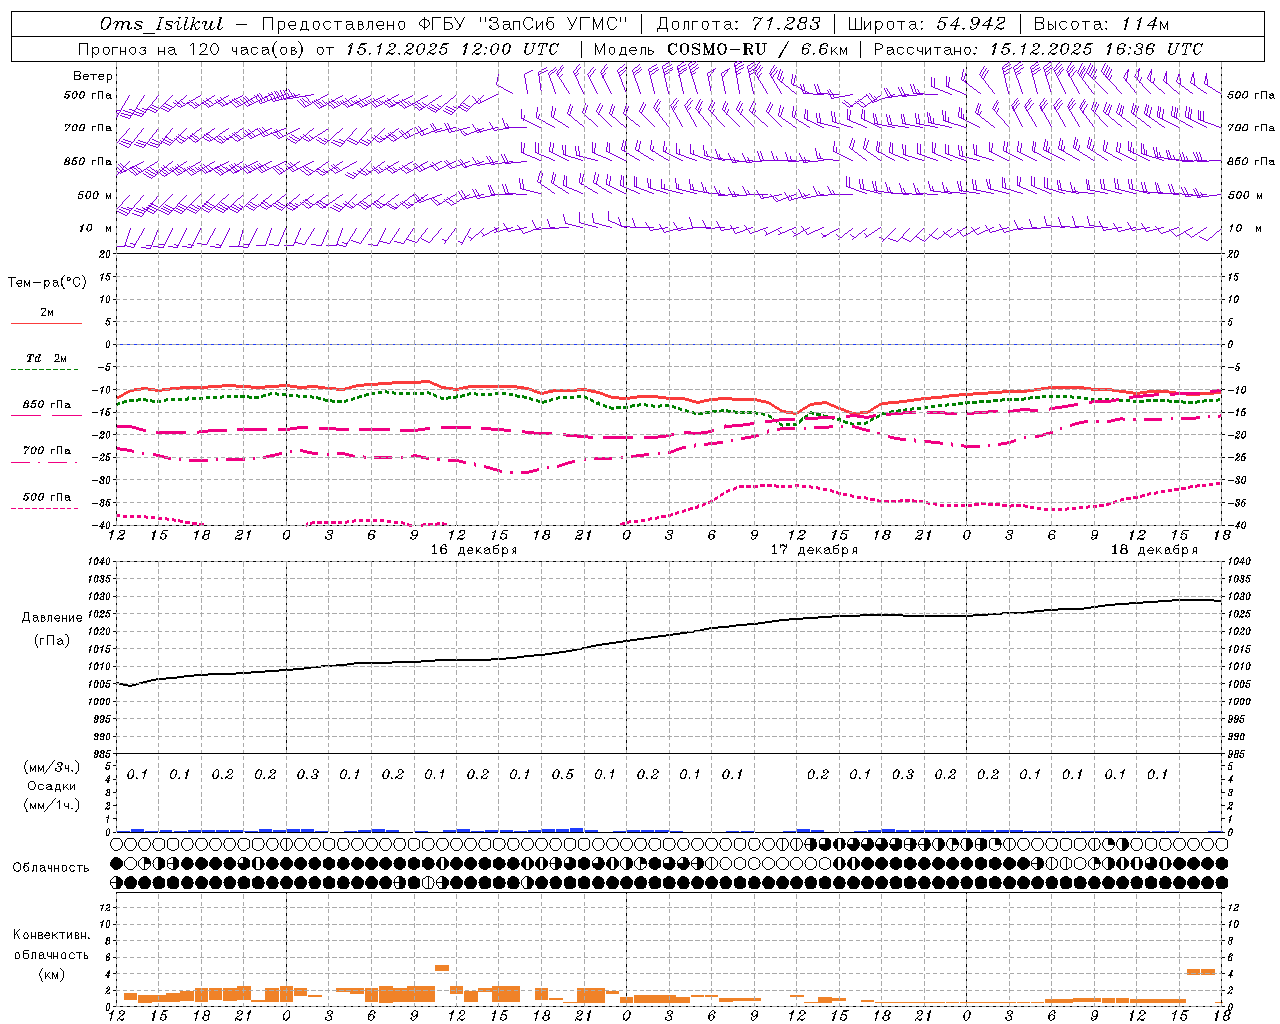Image resolution: width=1280 pixels, height=1024 pixels.
Task: Click the 0.5 precipitation value
Action: (563, 774)
